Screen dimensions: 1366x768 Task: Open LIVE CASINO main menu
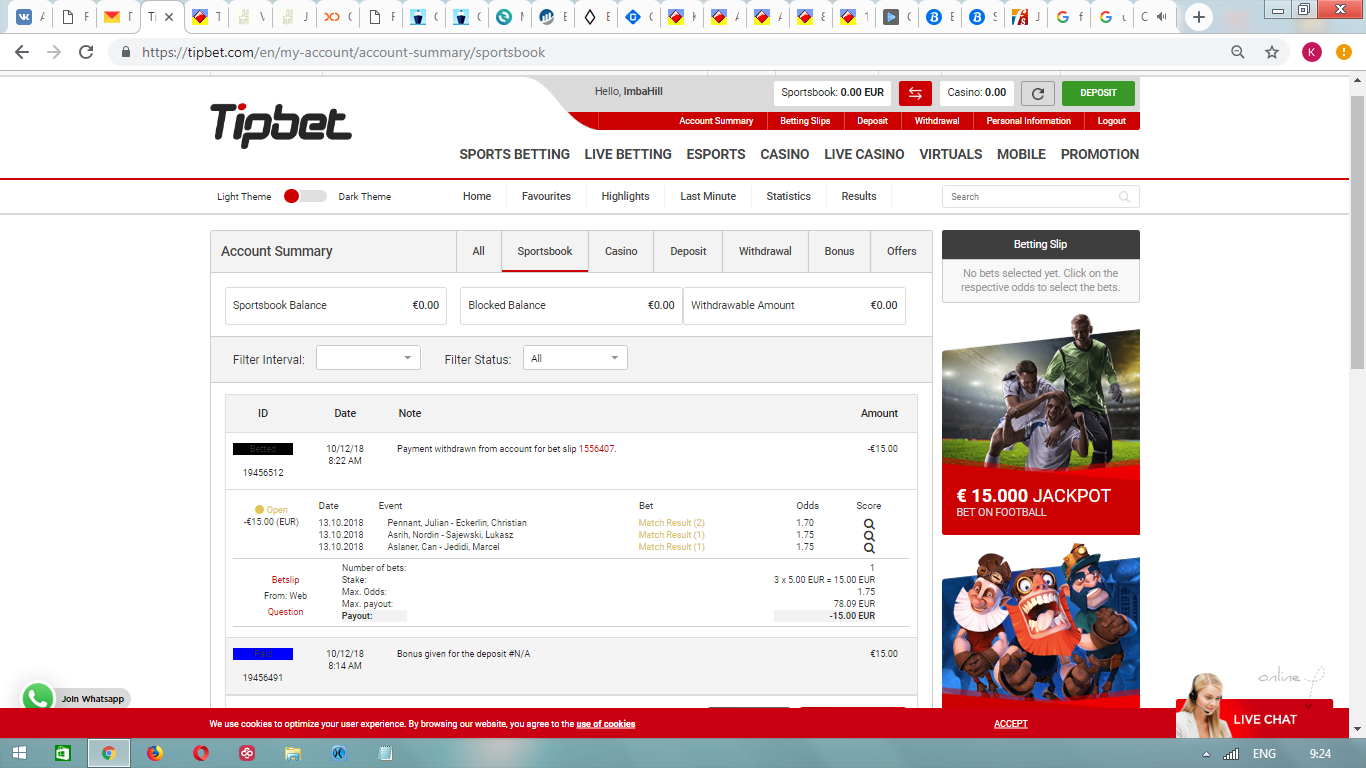864,154
